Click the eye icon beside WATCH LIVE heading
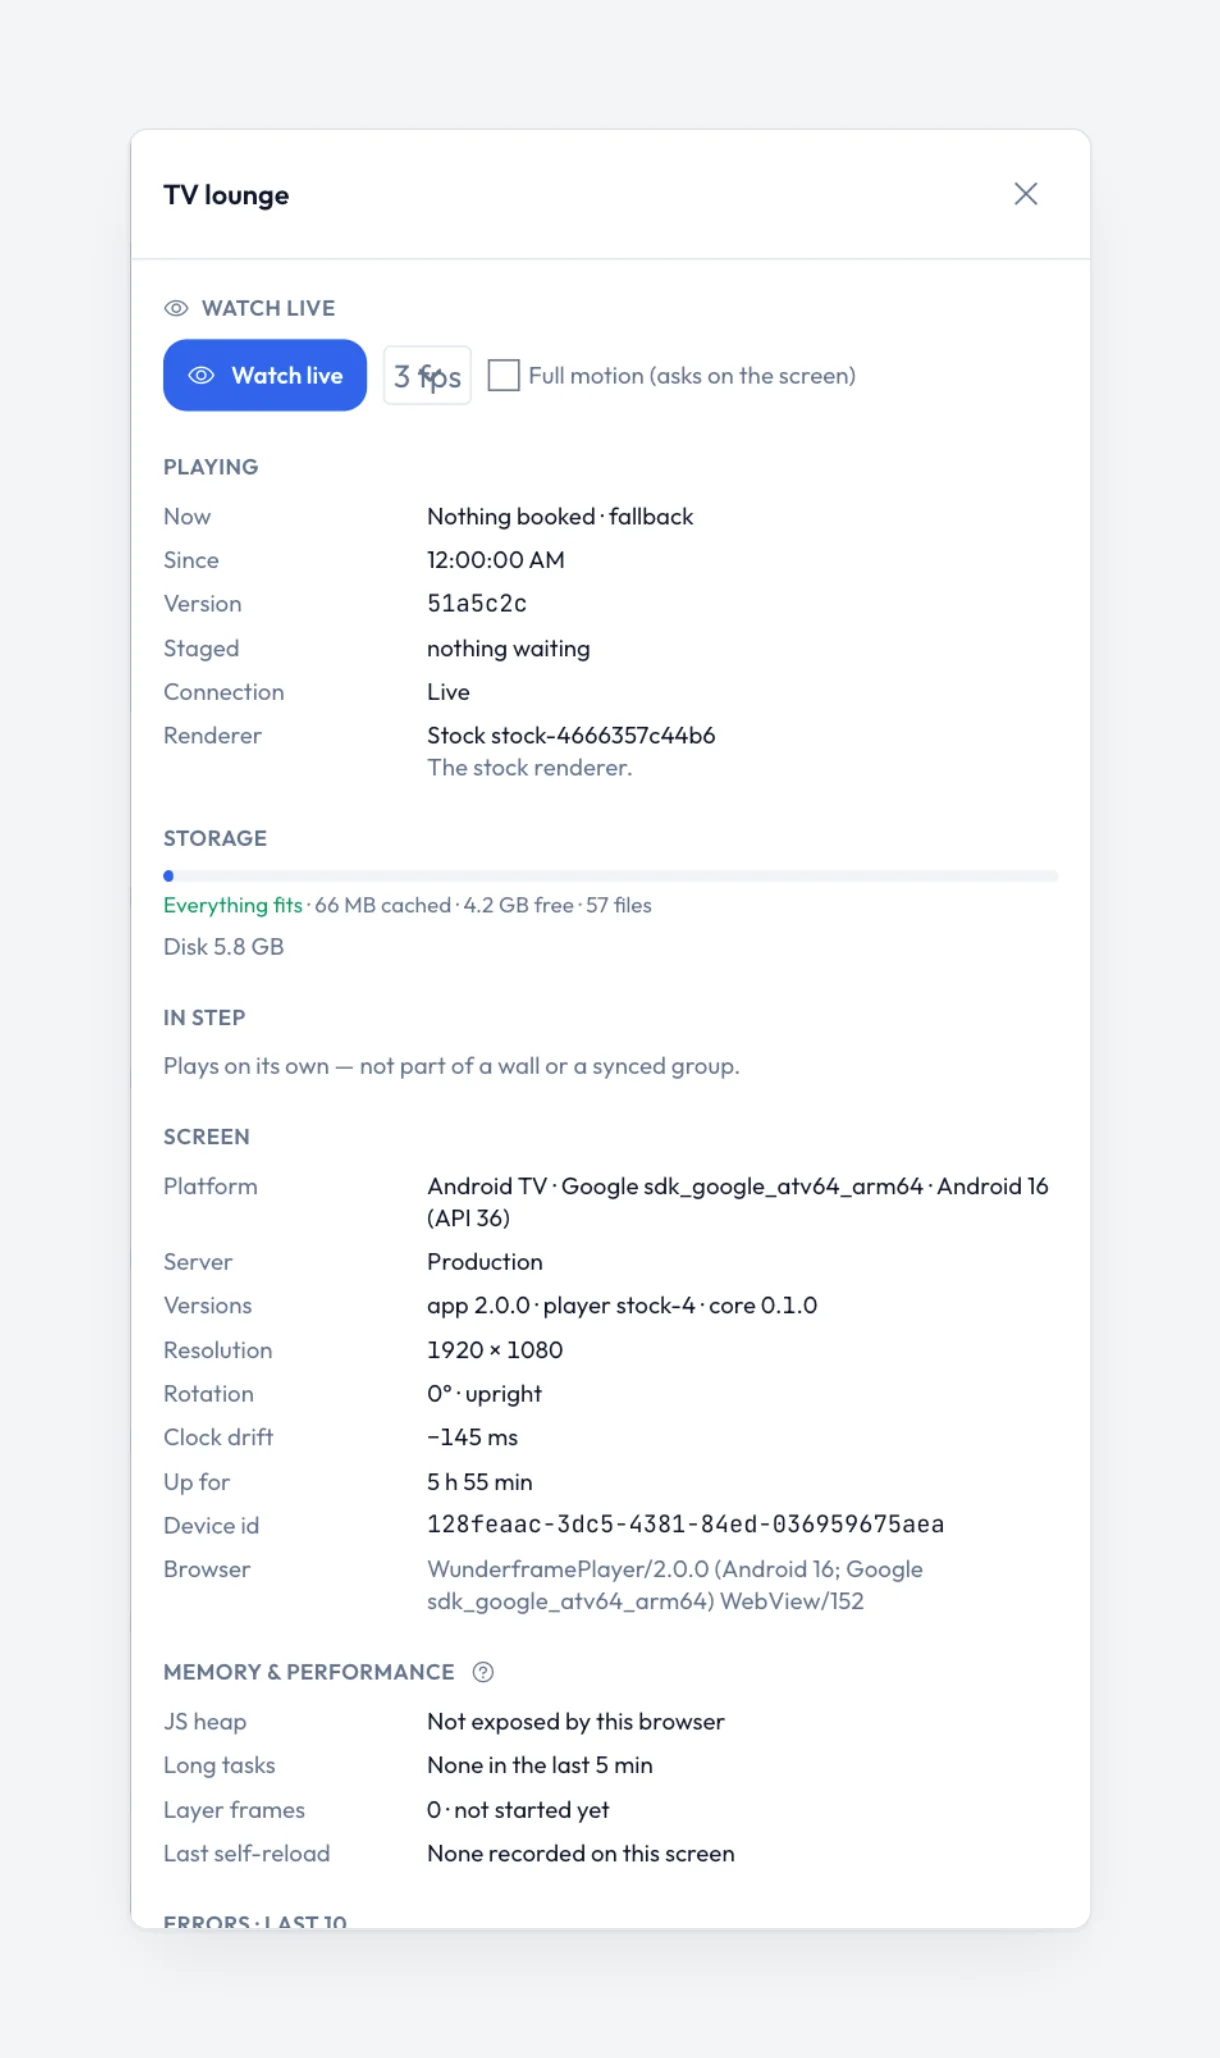This screenshot has height=2058, width=1220. [176, 308]
